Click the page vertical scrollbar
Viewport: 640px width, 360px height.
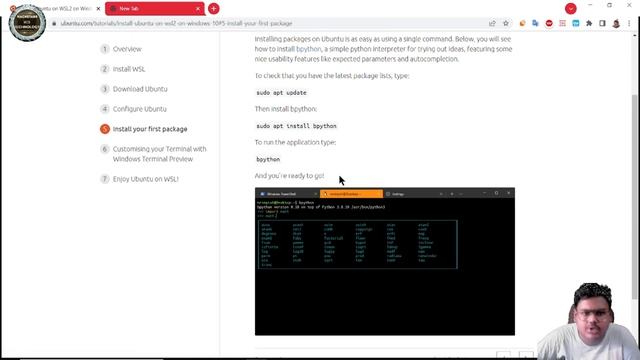point(635,196)
